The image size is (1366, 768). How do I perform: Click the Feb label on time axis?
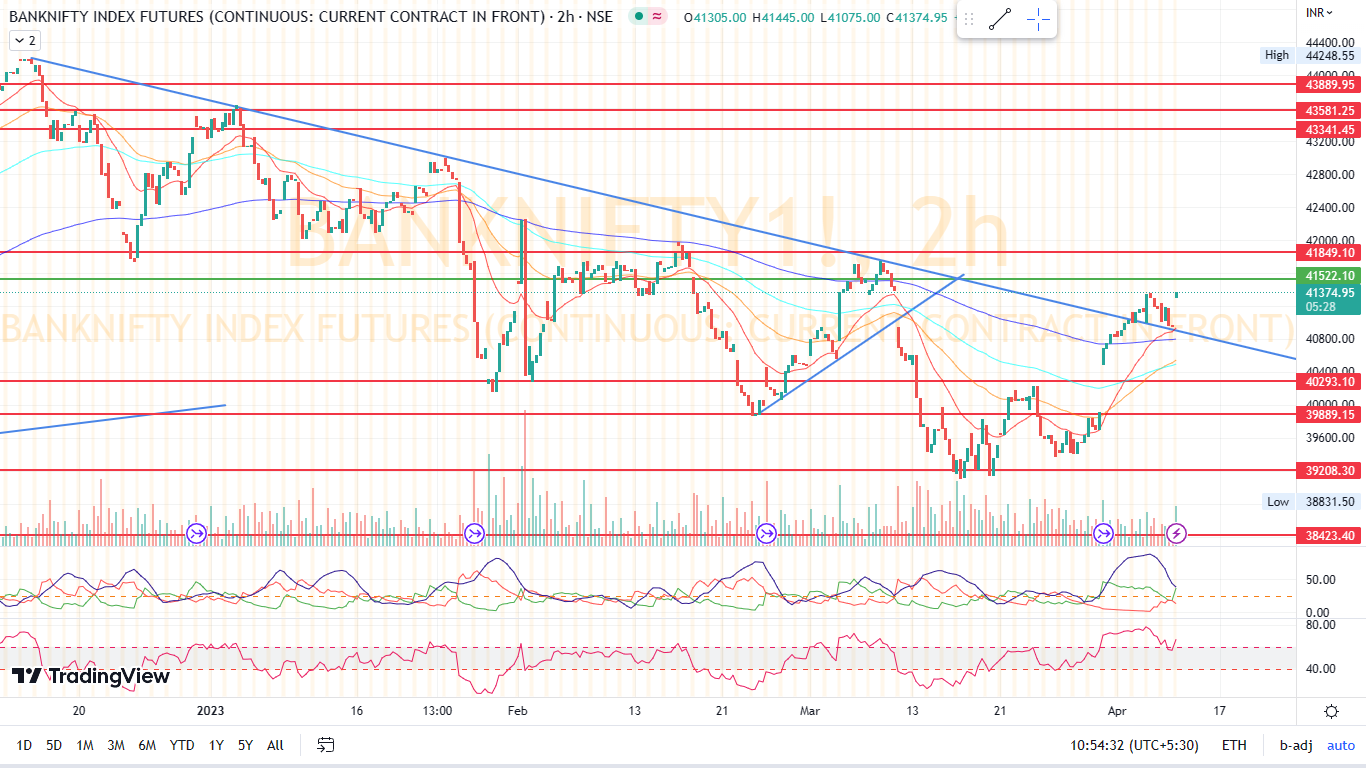517,711
